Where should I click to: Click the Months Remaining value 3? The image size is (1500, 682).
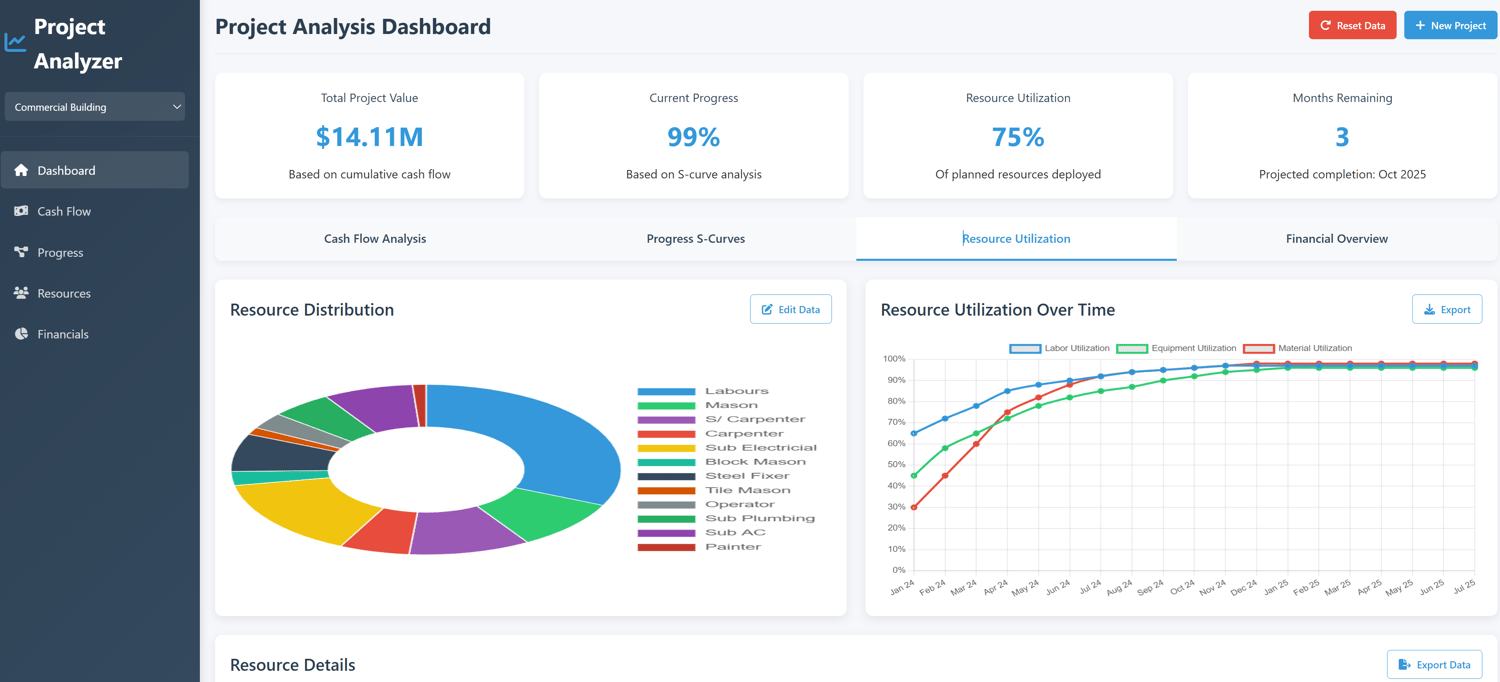pos(1342,136)
